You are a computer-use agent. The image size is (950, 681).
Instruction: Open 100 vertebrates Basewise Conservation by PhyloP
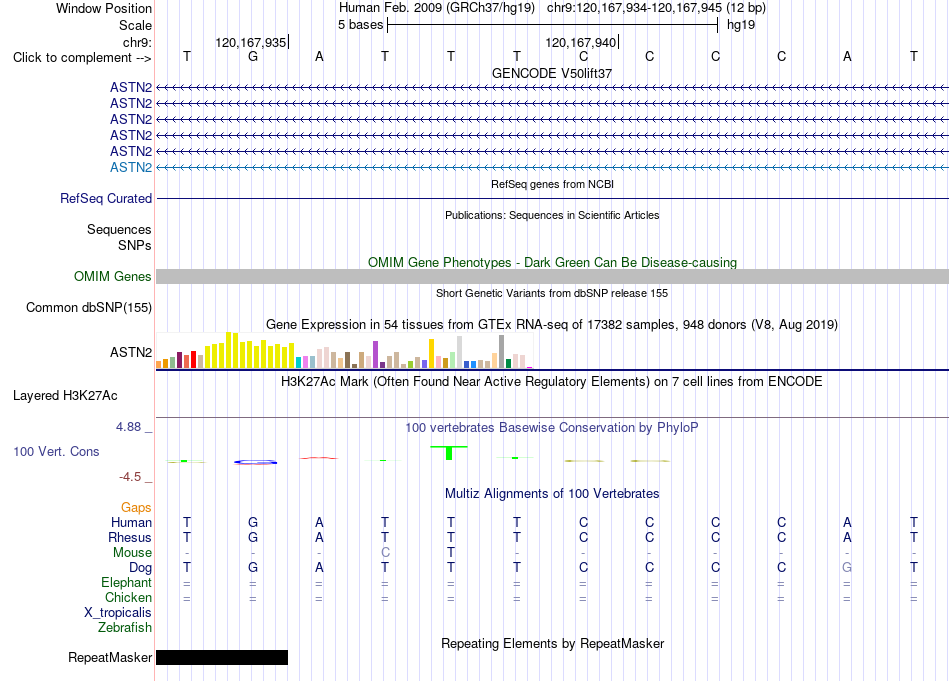click(x=552, y=428)
